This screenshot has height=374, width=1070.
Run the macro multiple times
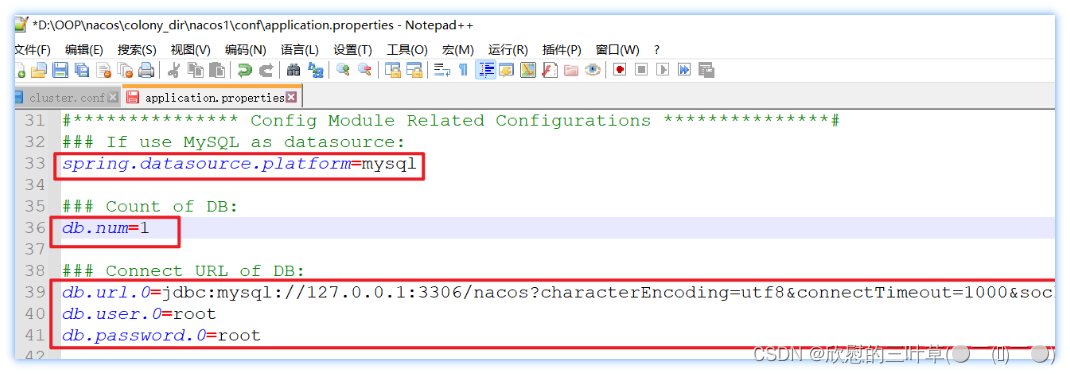pos(684,70)
